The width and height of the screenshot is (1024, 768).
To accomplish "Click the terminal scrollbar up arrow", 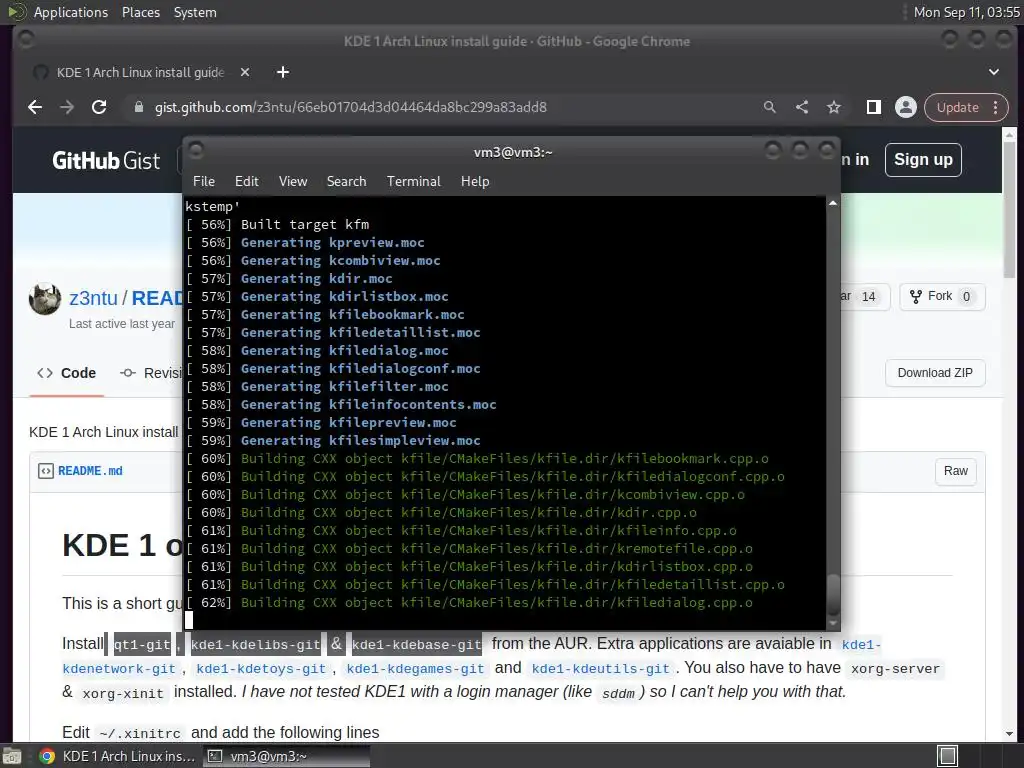I will [x=833, y=203].
